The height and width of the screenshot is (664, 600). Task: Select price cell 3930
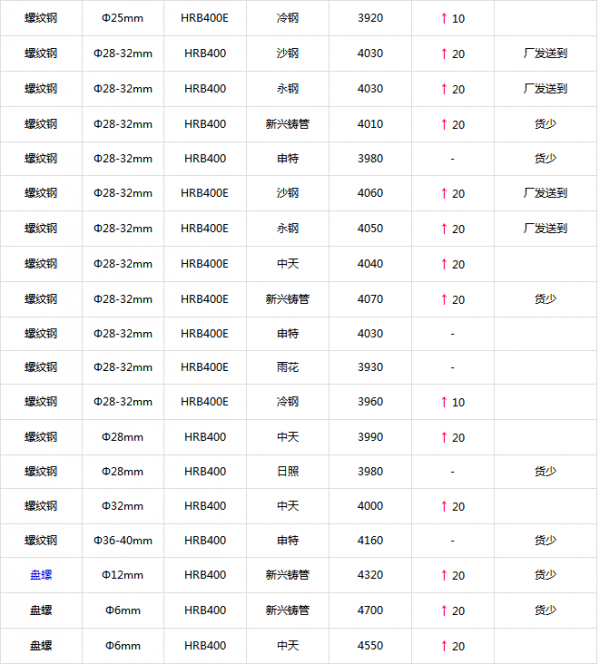tap(370, 367)
